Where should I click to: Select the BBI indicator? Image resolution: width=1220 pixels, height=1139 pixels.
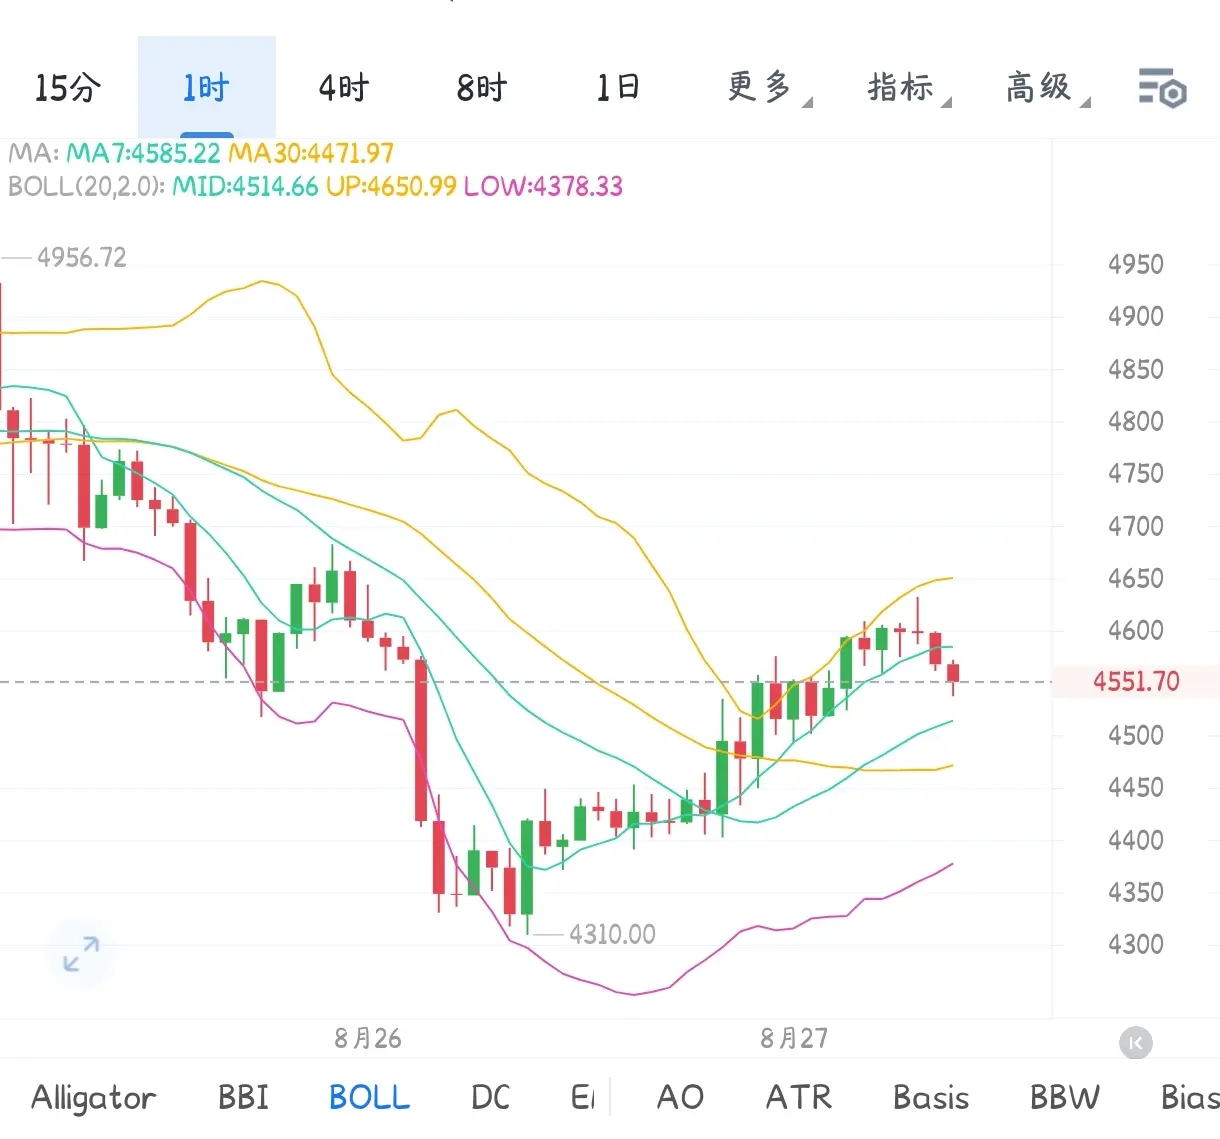coord(243,1097)
